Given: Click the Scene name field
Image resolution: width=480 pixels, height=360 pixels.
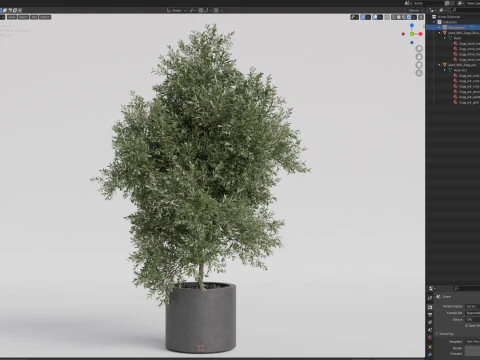Looking at the screenshot, I should coord(428,3).
